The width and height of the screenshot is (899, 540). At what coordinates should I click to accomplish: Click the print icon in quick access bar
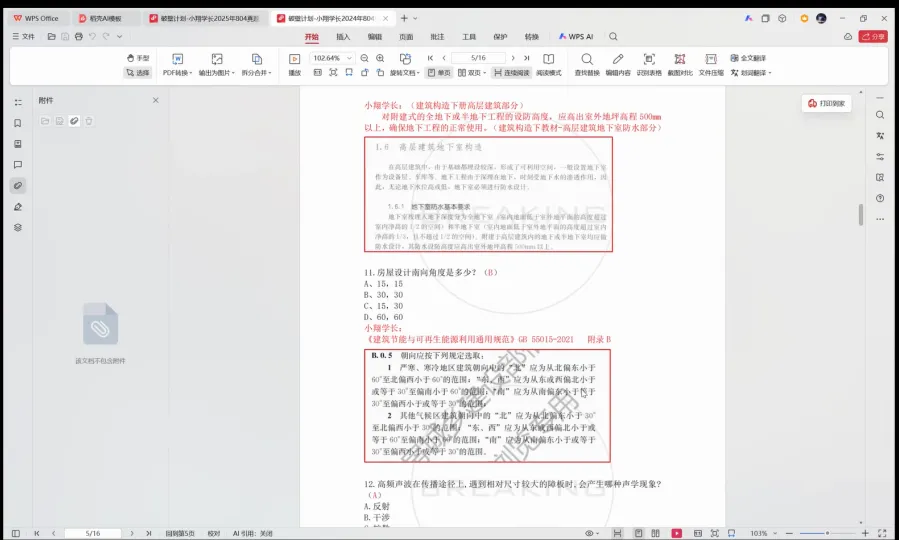(x=79, y=36)
